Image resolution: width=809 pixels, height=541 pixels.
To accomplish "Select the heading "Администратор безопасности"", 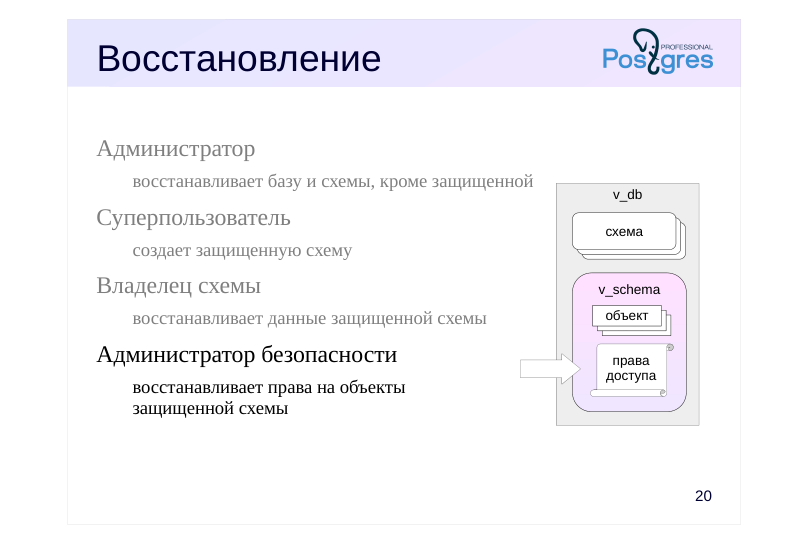I will pyautogui.click(x=247, y=355).
